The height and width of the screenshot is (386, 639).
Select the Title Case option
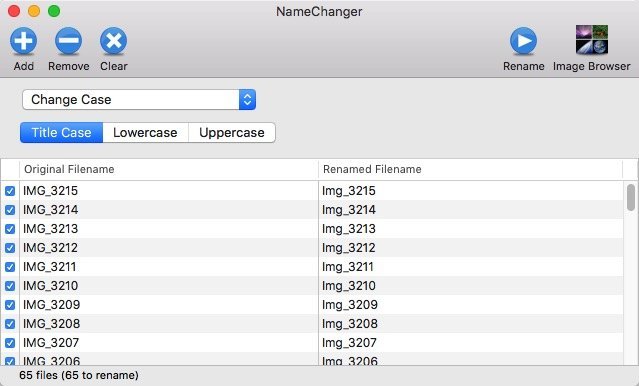click(62, 132)
